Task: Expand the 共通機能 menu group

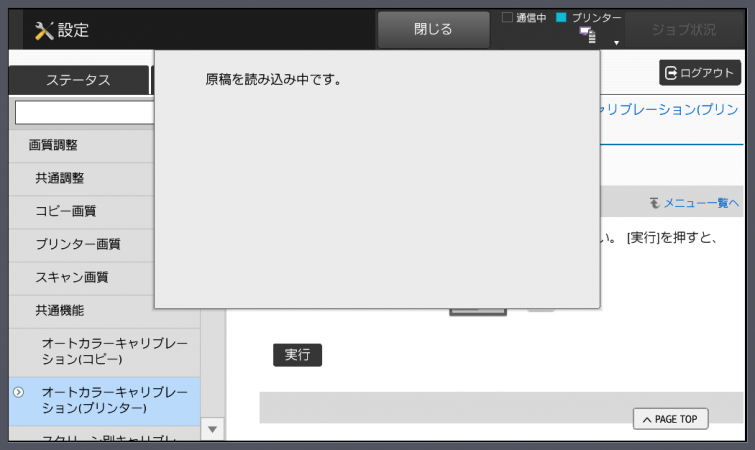Action: (x=60, y=311)
